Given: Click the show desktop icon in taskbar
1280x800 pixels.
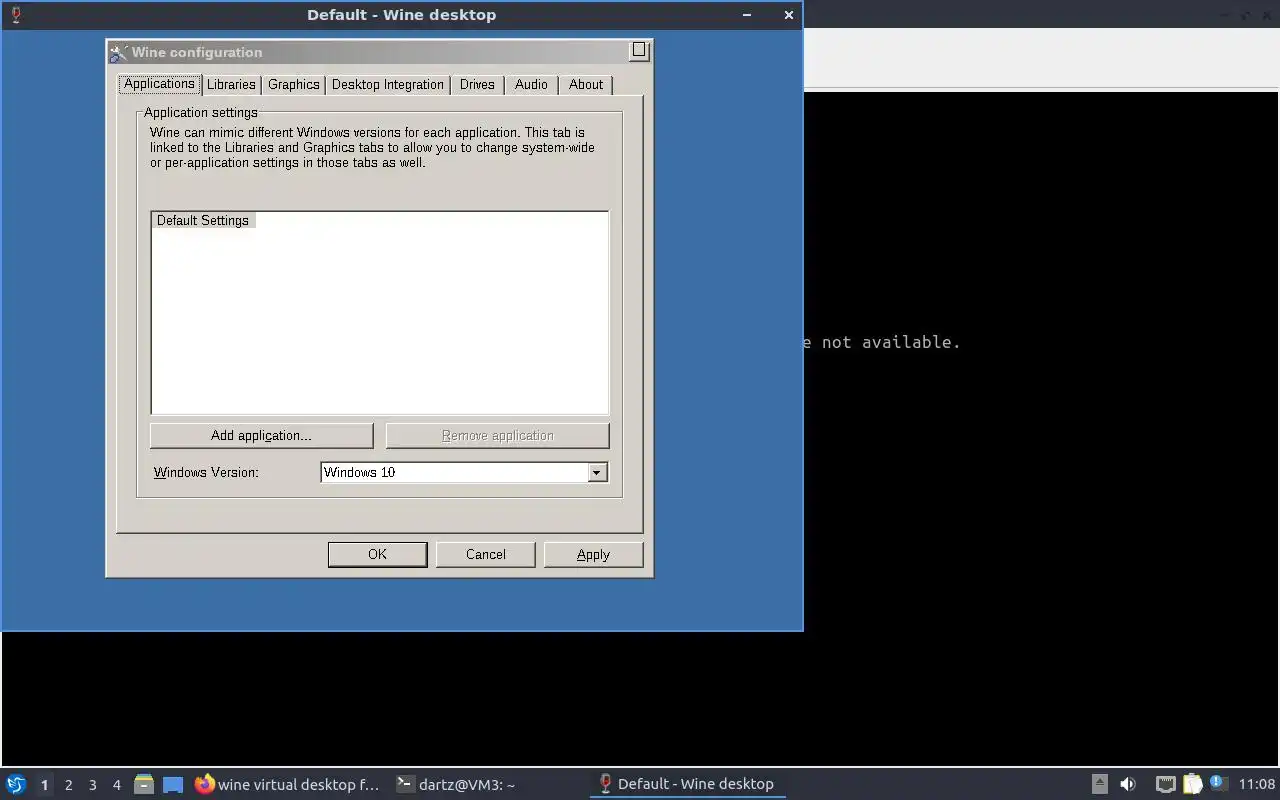Looking at the screenshot, I should (x=173, y=784).
